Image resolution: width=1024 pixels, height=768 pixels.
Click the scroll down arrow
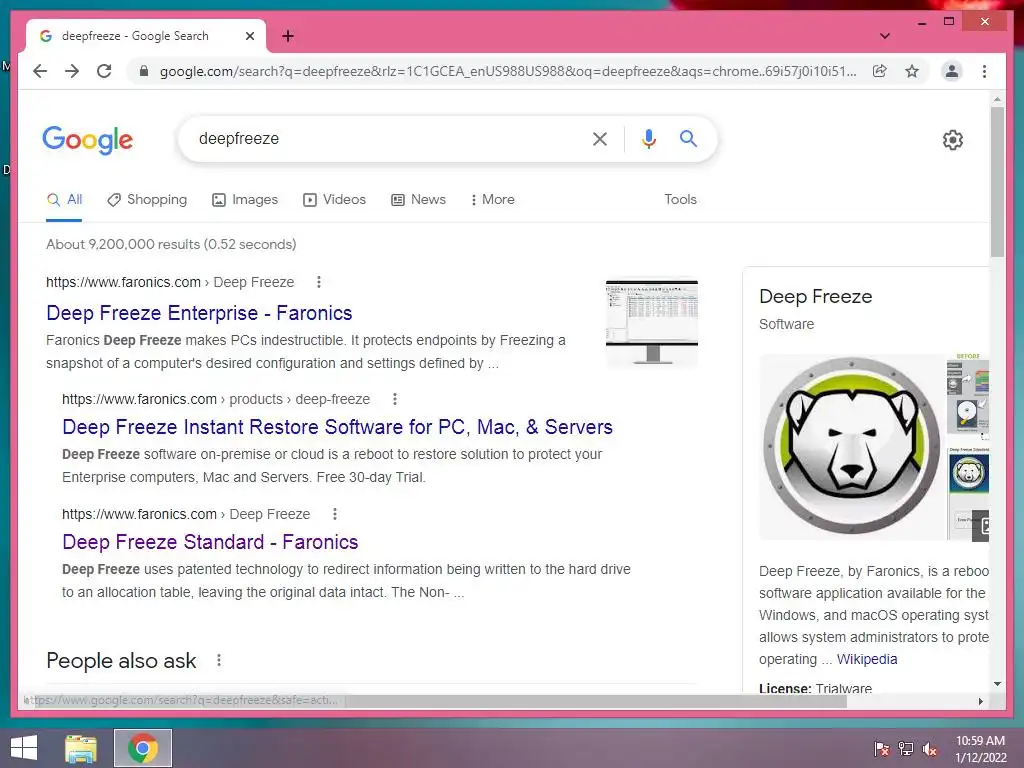click(997, 684)
